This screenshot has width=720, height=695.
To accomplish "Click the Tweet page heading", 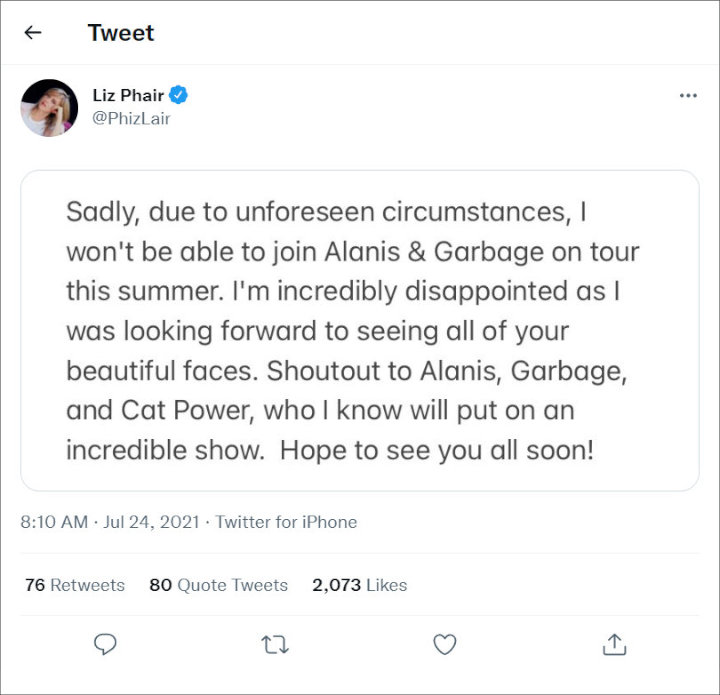I will point(121,32).
